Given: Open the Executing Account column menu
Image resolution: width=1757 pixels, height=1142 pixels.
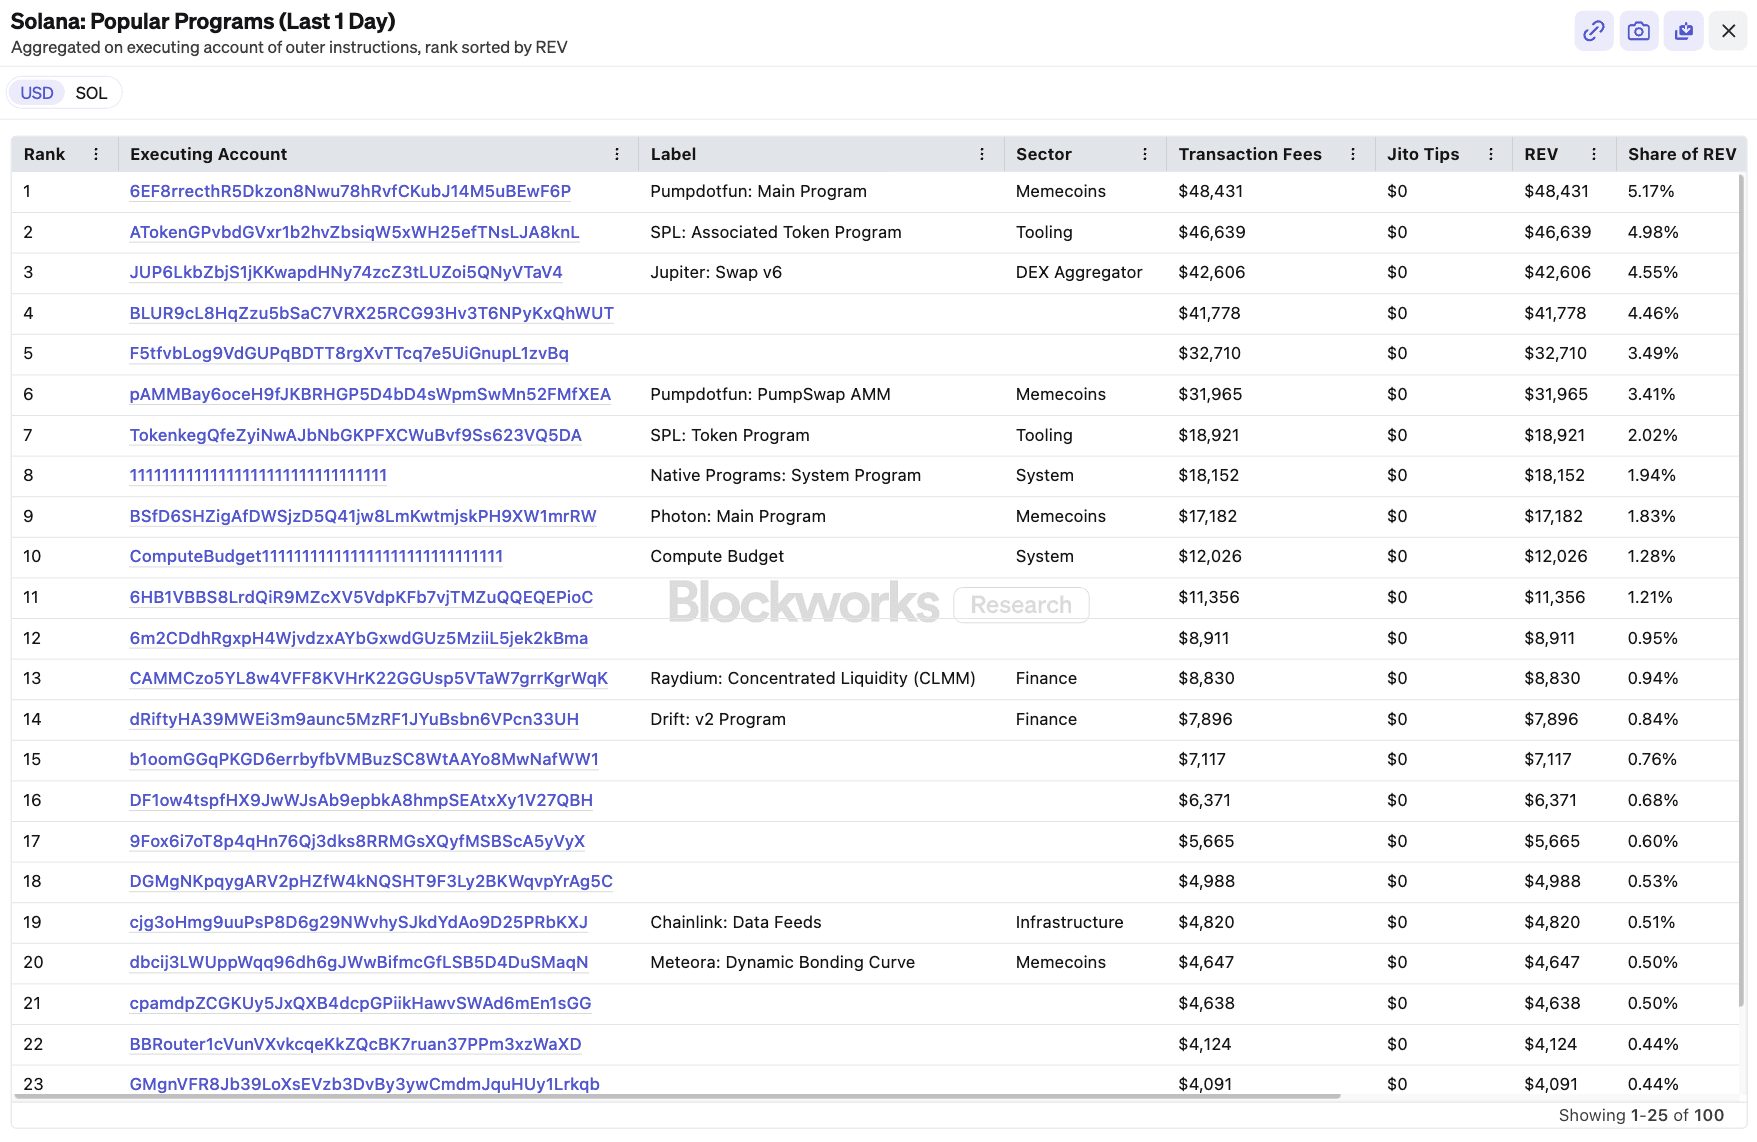Looking at the screenshot, I should tap(617, 154).
